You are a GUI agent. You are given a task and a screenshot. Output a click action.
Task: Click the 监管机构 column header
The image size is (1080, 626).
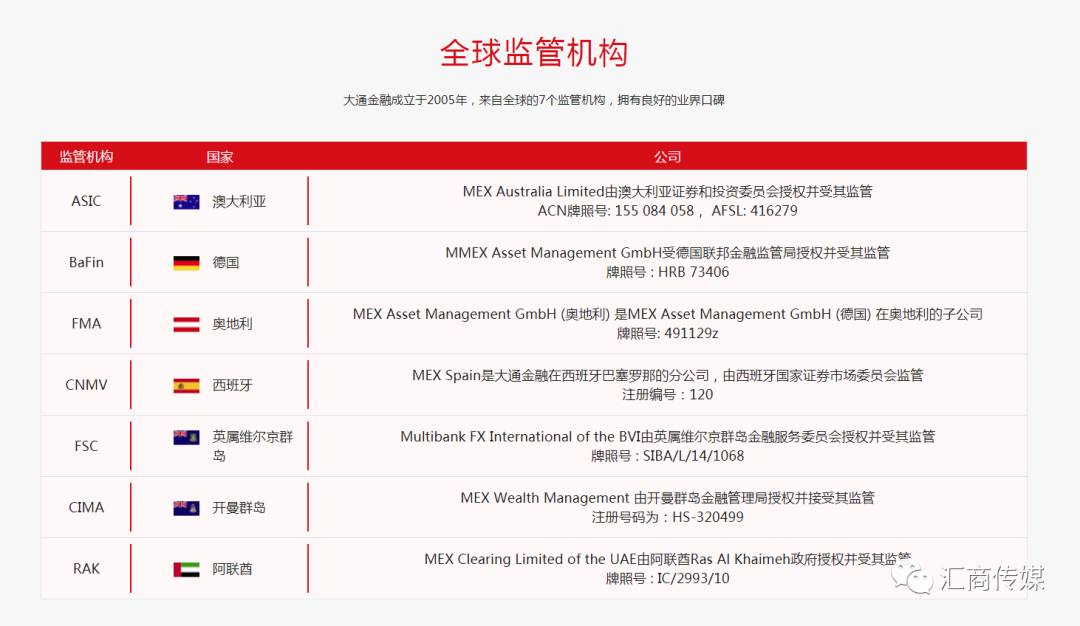[x=86, y=157]
